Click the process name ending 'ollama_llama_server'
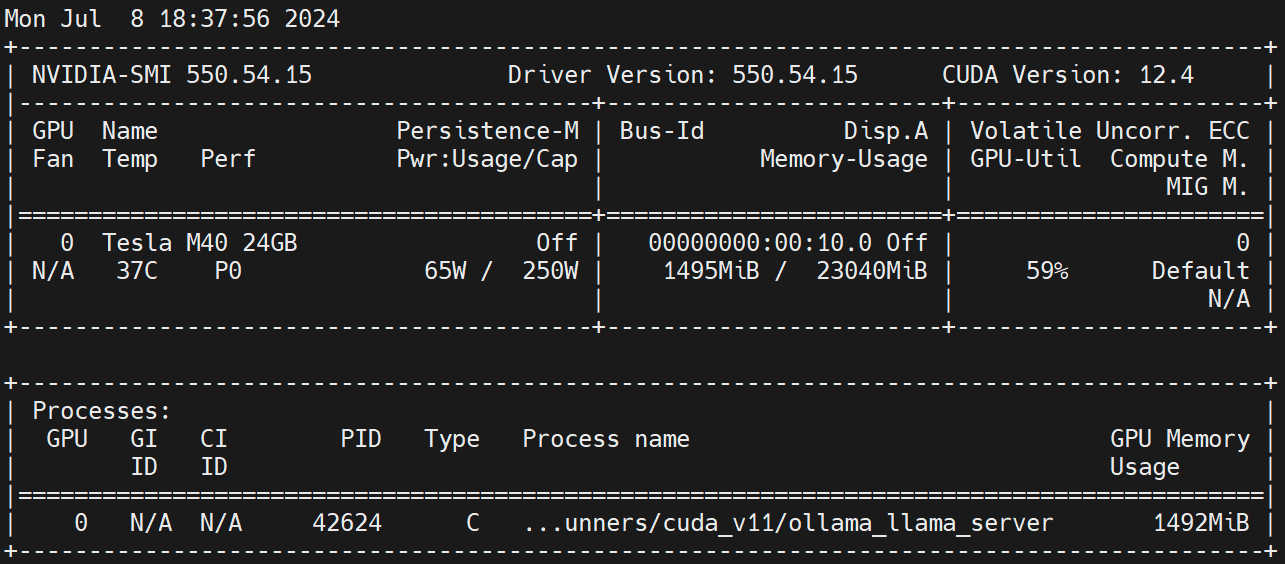The width and height of the screenshot is (1285, 564). pos(788,523)
